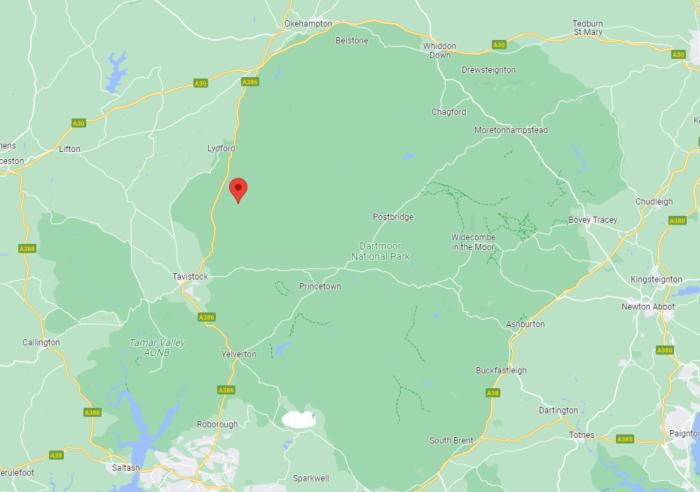The height and width of the screenshot is (492, 700).
Task: Select the Tamar Valley AONB label
Action: 157,348
